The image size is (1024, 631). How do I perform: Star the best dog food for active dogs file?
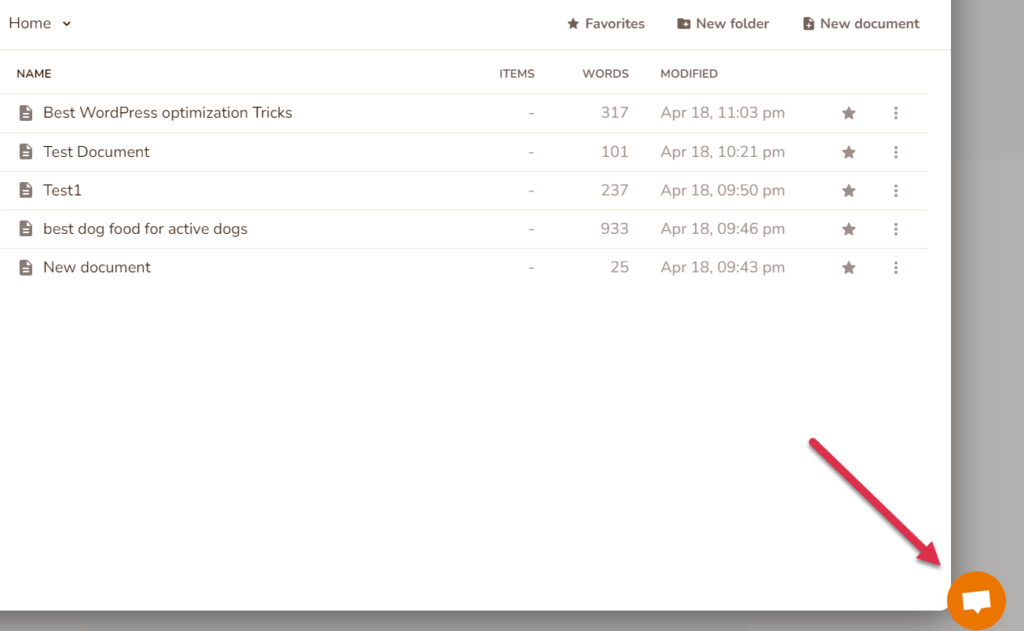click(x=849, y=229)
